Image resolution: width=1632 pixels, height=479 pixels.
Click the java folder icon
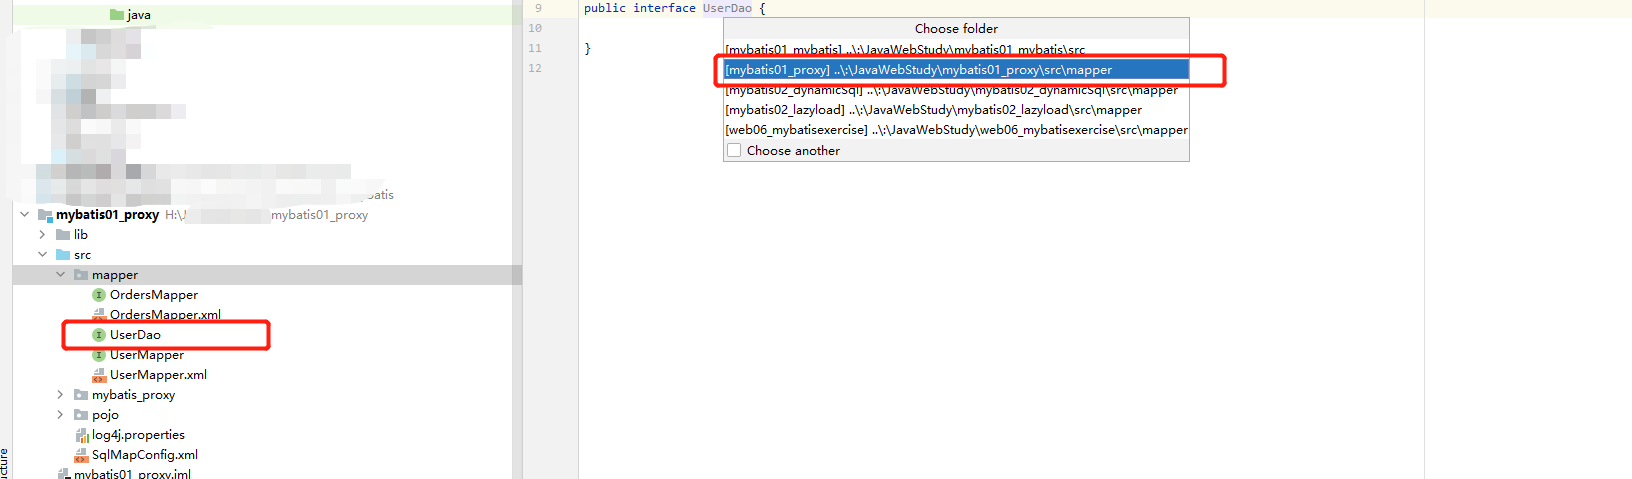117,15
